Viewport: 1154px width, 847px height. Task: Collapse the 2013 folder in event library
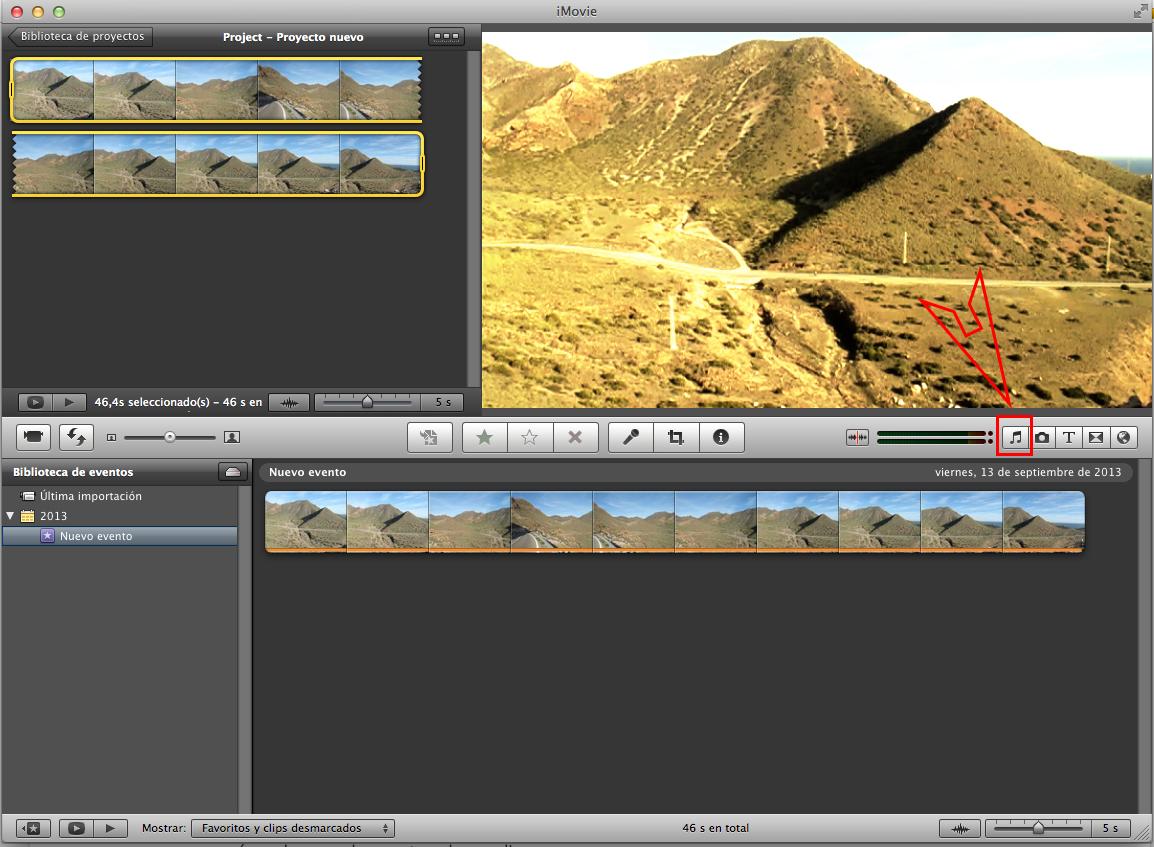click(x=10, y=516)
